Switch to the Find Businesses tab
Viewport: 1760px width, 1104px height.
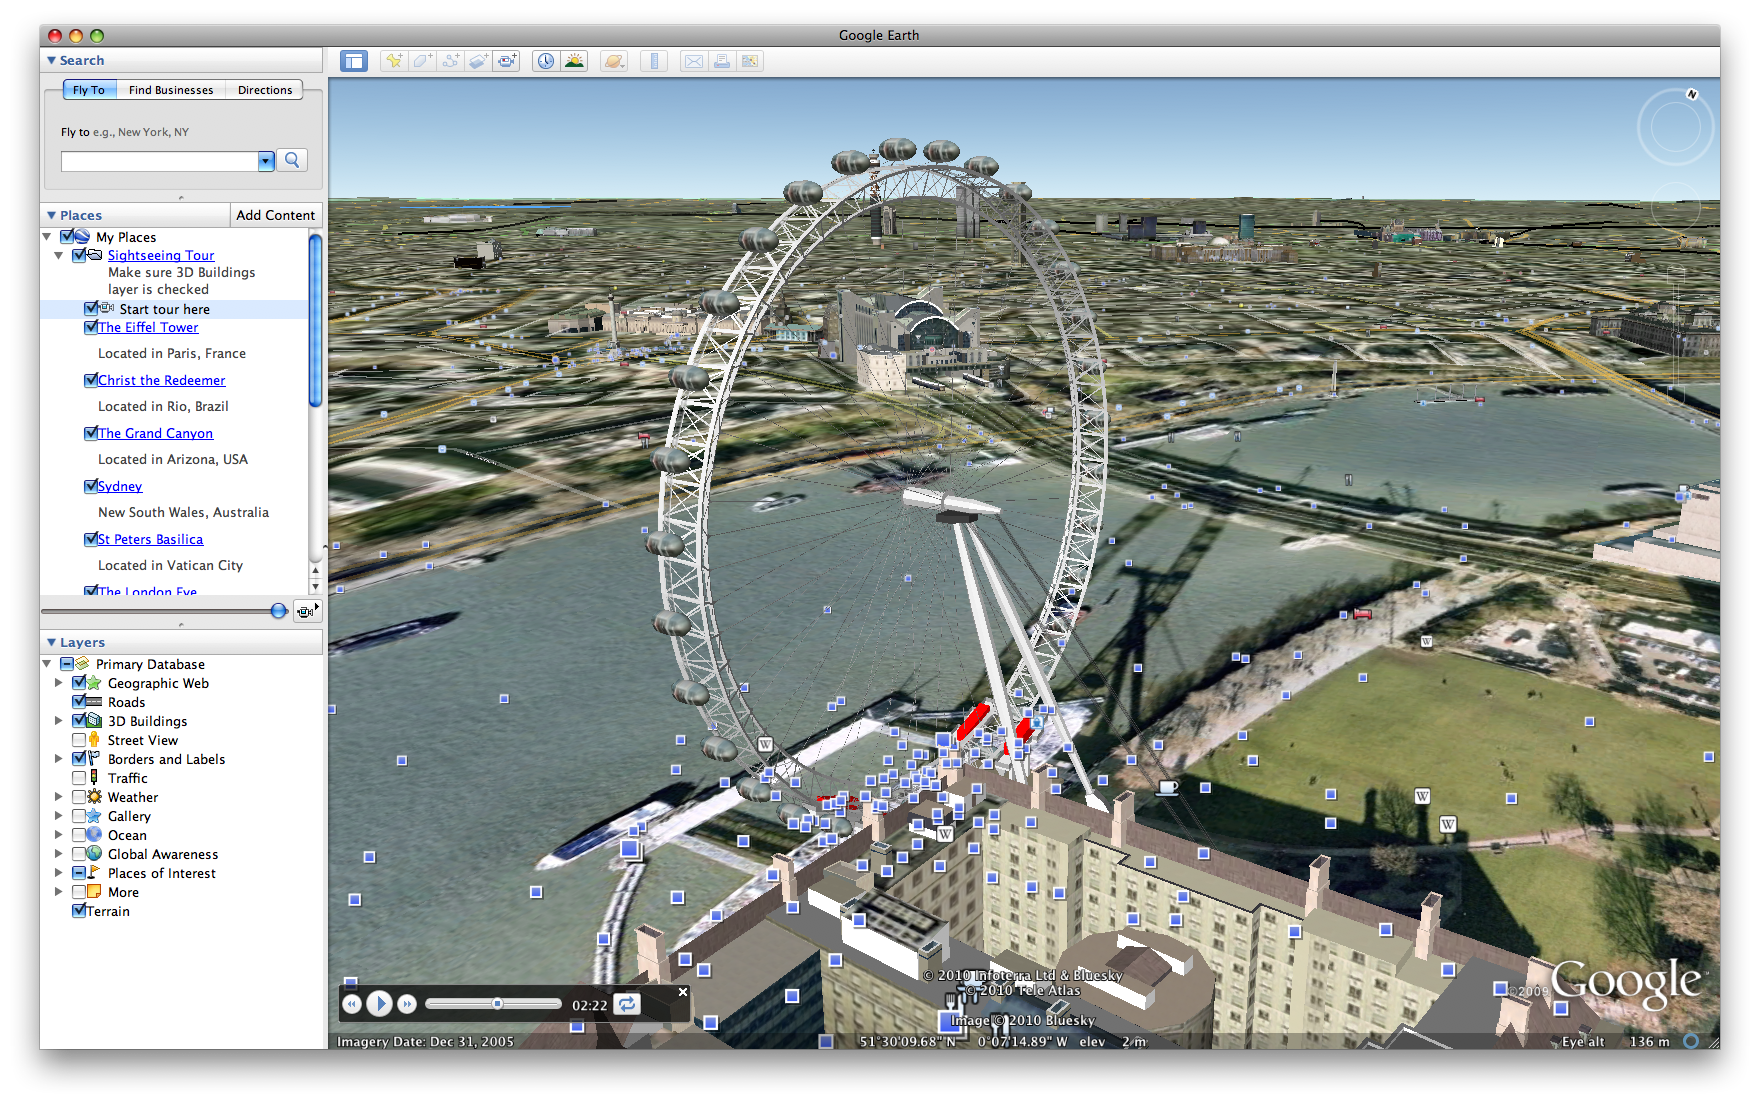click(x=171, y=90)
